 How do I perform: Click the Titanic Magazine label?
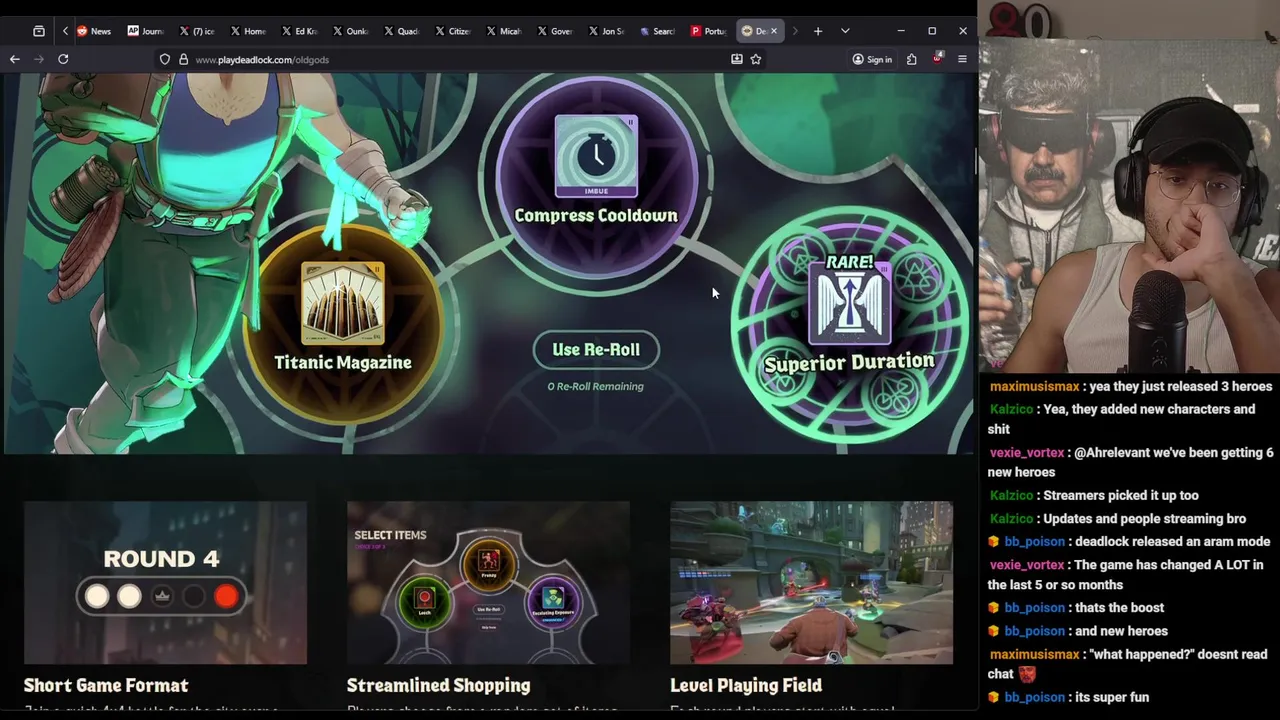click(x=343, y=362)
